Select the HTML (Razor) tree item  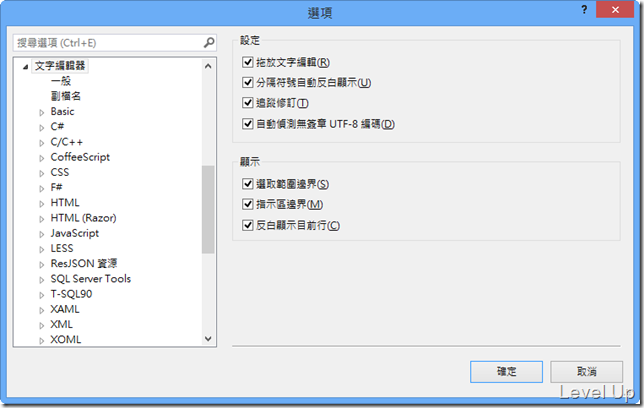point(83,218)
